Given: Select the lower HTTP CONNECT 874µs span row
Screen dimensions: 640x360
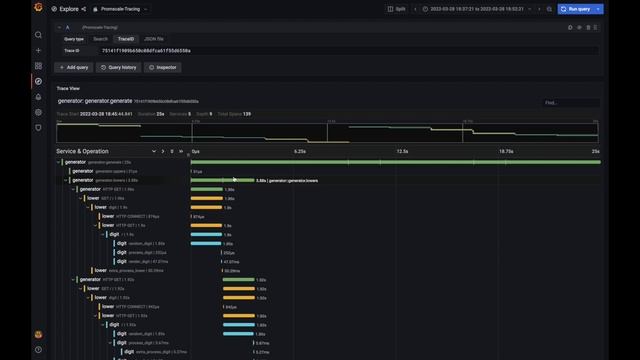Looking at the screenshot, I should (131, 216).
